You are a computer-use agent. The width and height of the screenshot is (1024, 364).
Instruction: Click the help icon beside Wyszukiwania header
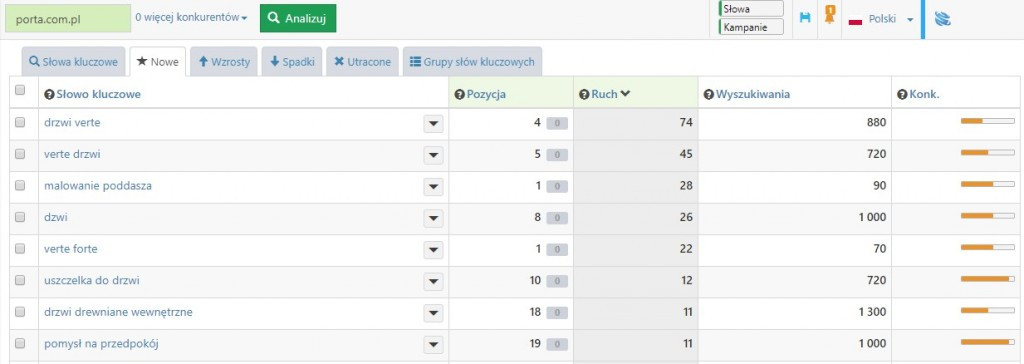(709, 95)
